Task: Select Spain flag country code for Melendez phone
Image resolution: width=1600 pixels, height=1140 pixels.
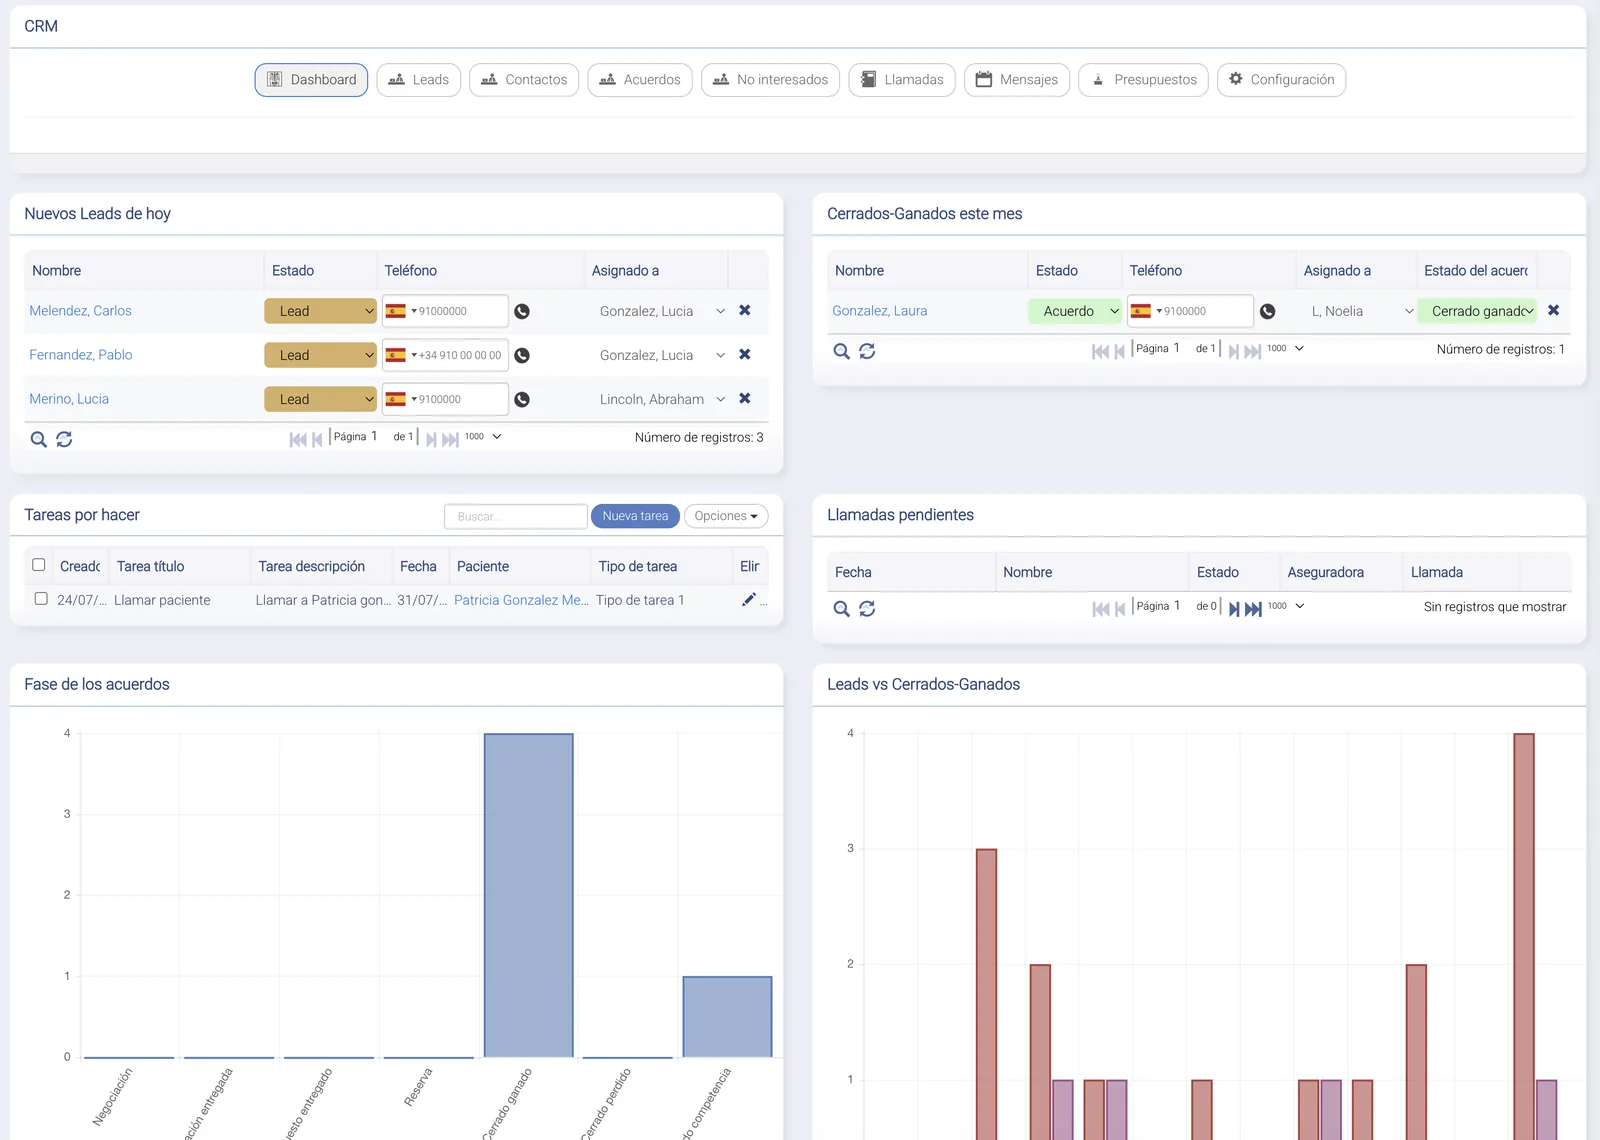Action: pos(401,311)
